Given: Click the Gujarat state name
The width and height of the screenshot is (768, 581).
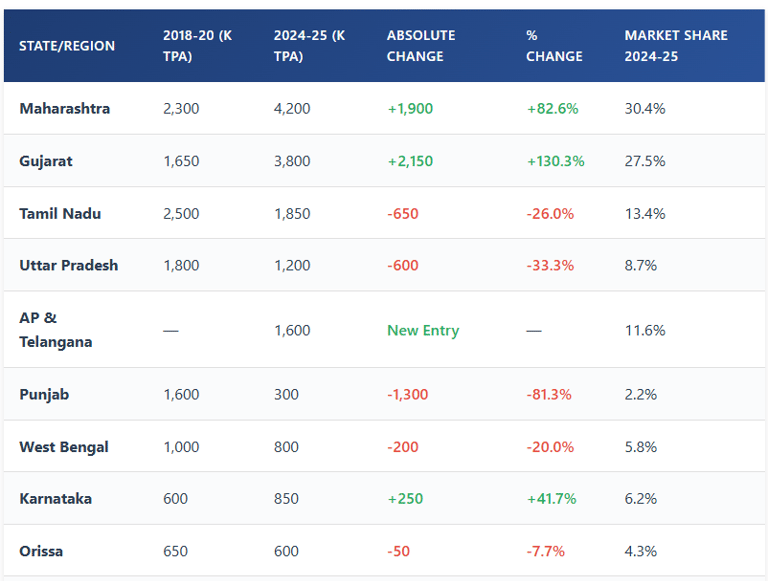Looking at the screenshot, I should 46,161.
